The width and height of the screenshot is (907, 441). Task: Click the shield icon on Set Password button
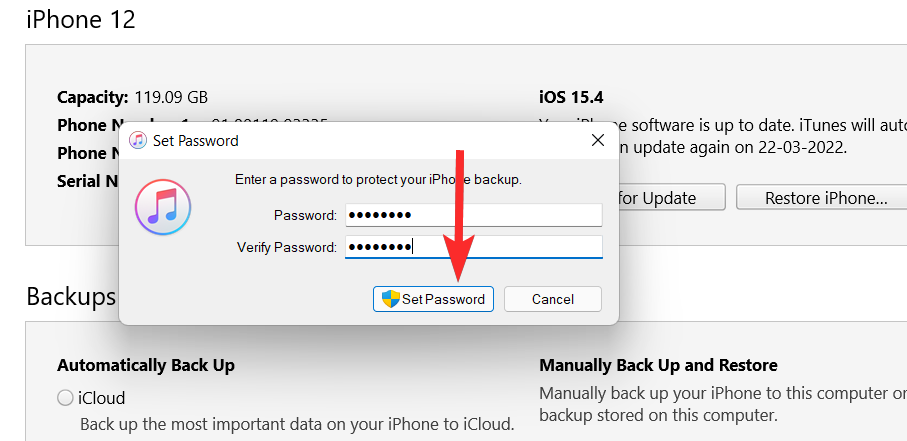pyautogui.click(x=391, y=299)
